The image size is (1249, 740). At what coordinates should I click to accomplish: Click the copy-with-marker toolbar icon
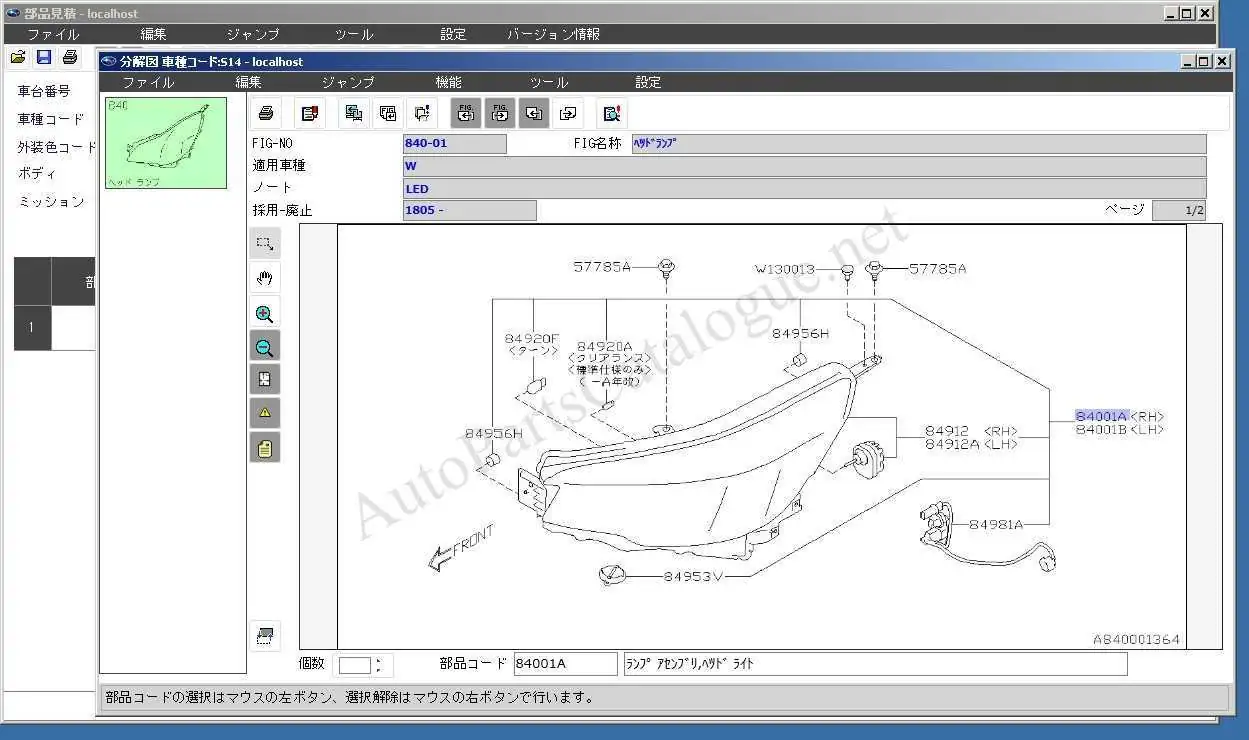(422, 113)
